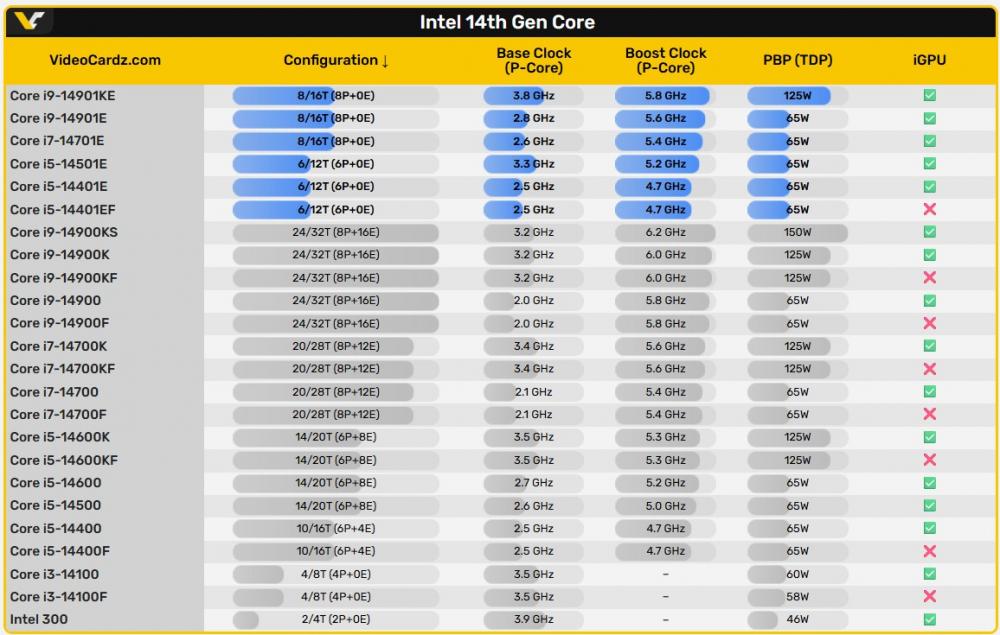Viewport: 1000px width, 635px height.
Task: Select the Core i5-14401EF row name
Action: [62, 210]
